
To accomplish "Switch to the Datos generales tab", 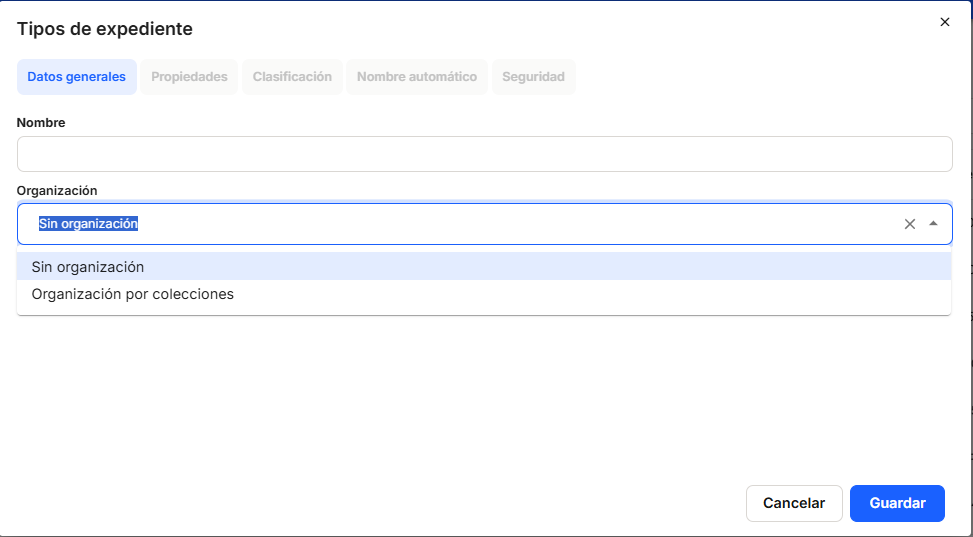I will pyautogui.click(x=77, y=77).
